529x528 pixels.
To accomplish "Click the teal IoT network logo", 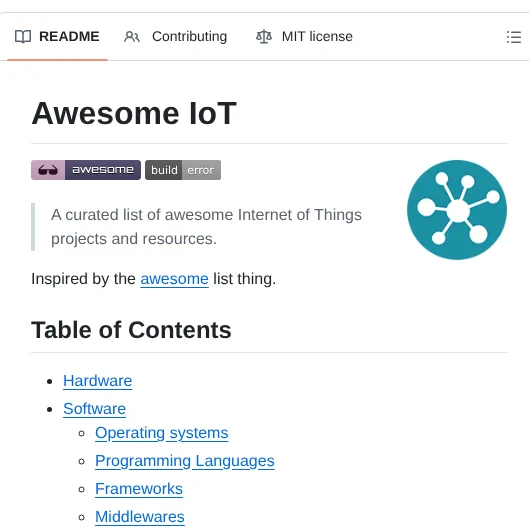I will (x=457, y=210).
